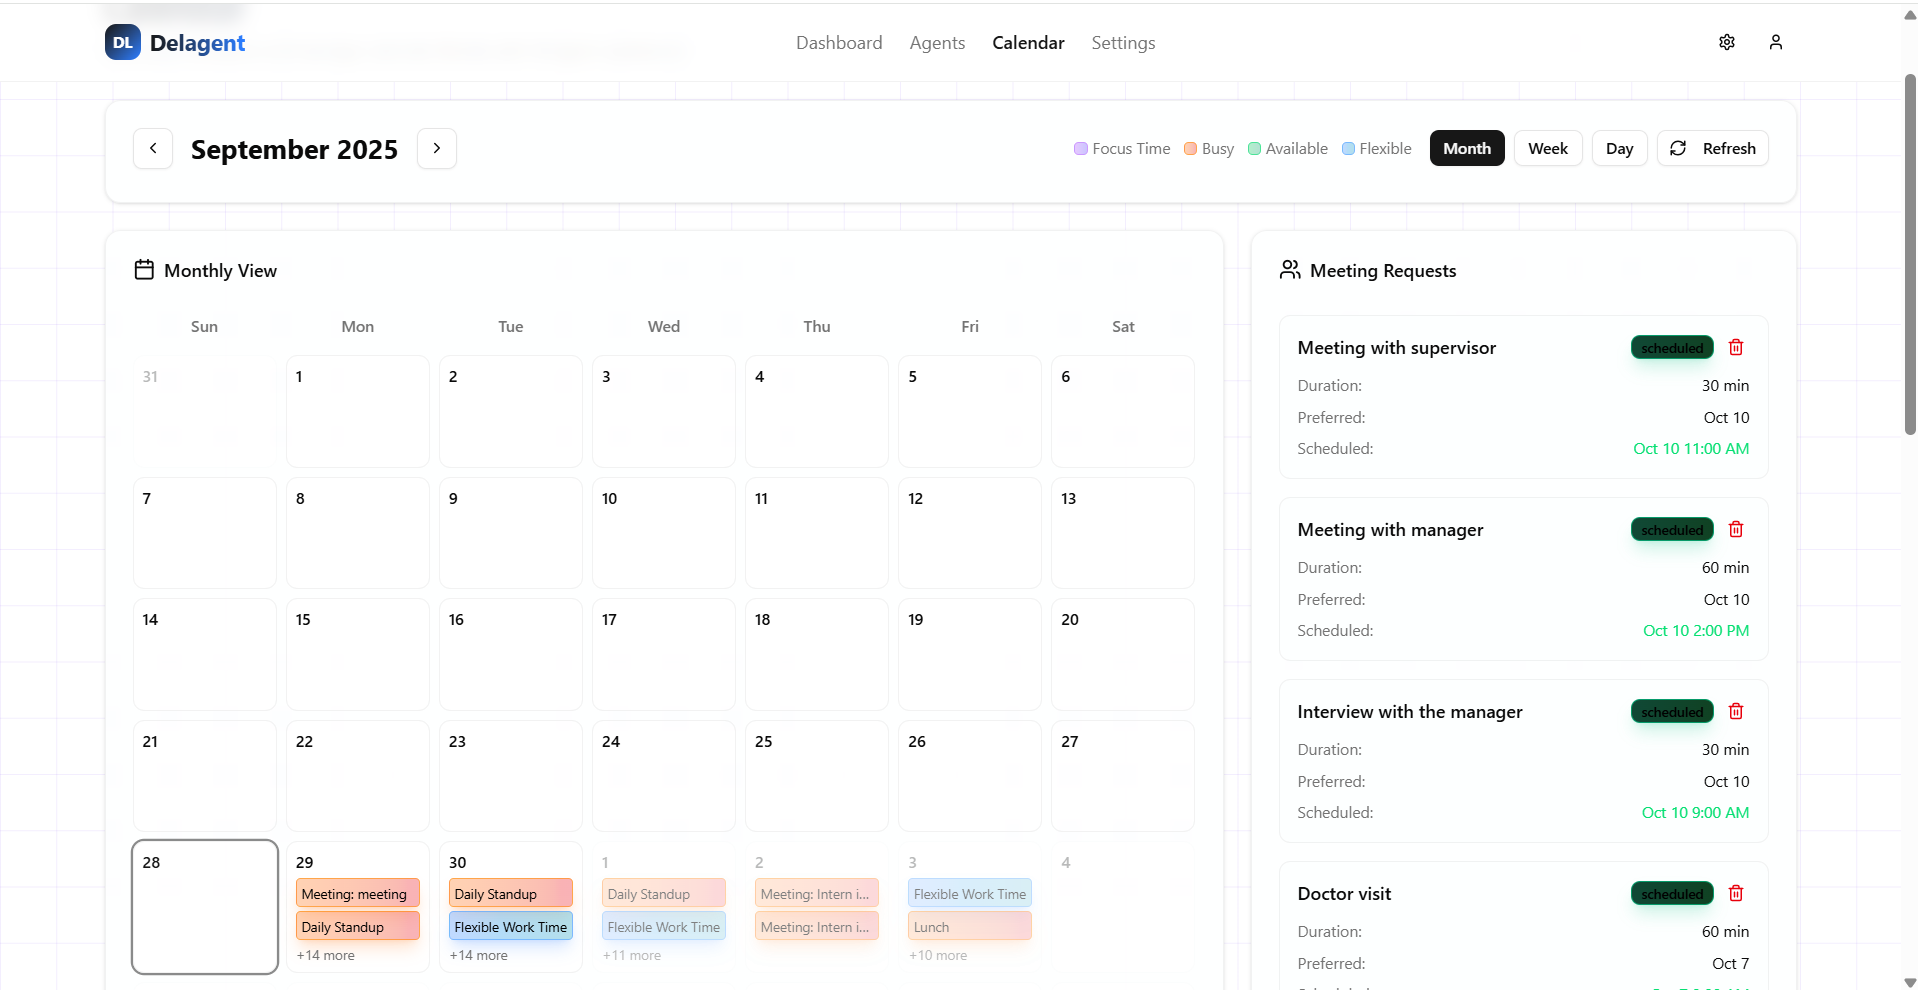
Task: Switch to Month view
Action: coord(1467,148)
